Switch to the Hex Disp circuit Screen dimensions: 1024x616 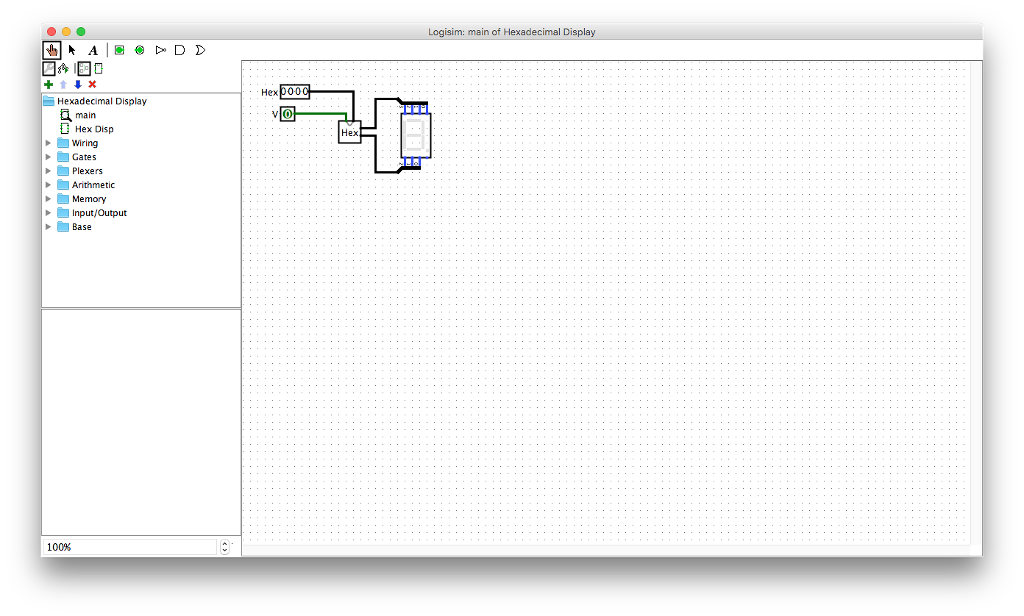pyautogui.click(x=94, y=128)
